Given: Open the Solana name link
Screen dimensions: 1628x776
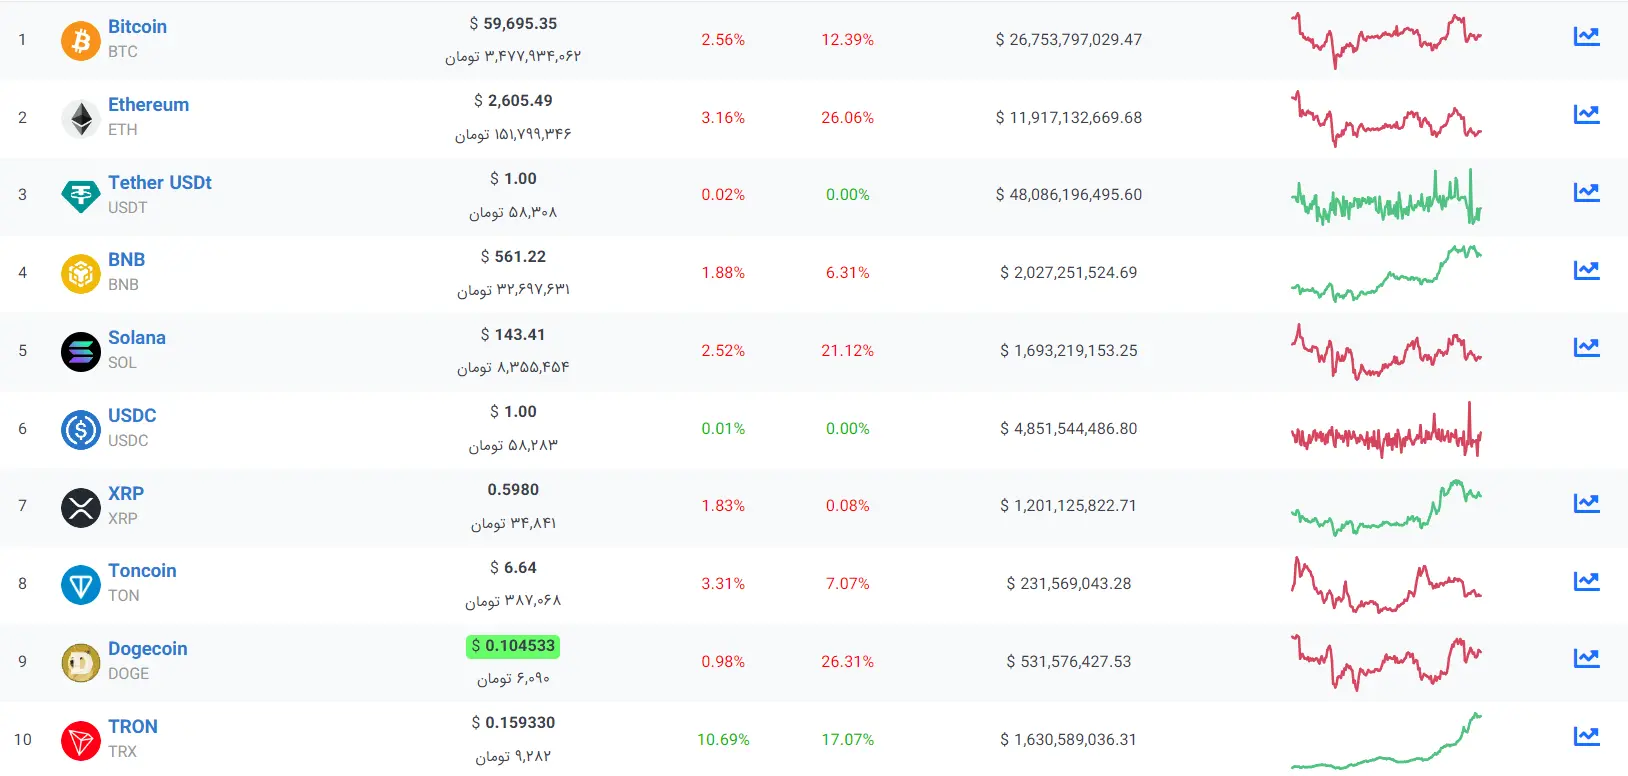Looking at the screenshot, I should (137, 338).
